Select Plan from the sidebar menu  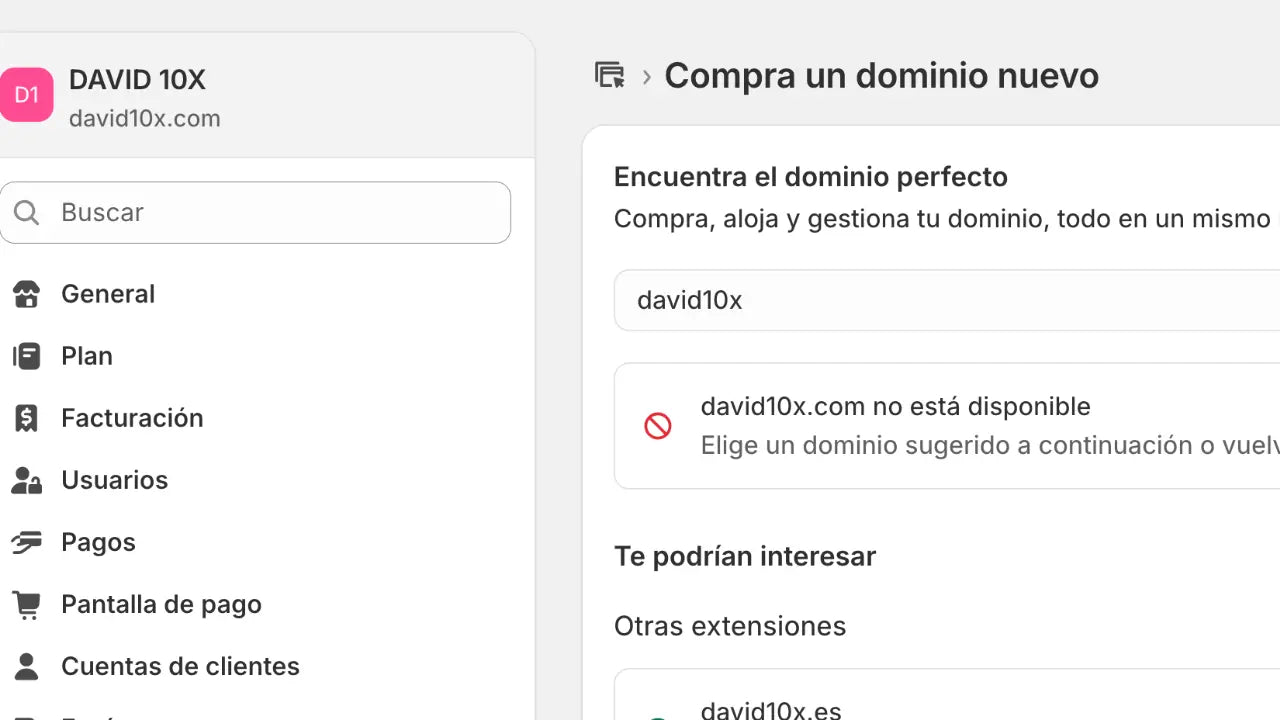tap(86, 356)
